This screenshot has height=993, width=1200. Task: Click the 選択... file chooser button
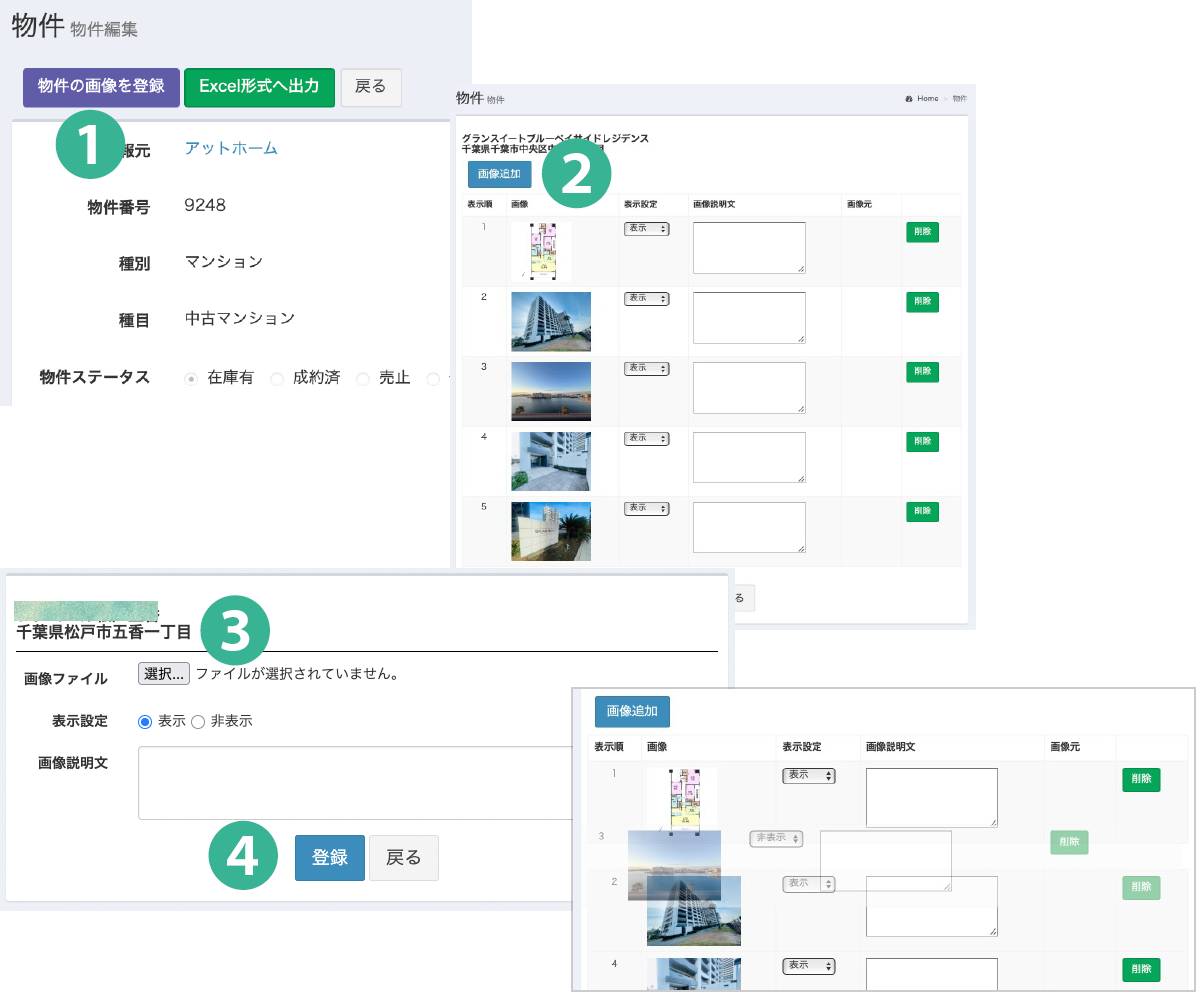(163, 674)
